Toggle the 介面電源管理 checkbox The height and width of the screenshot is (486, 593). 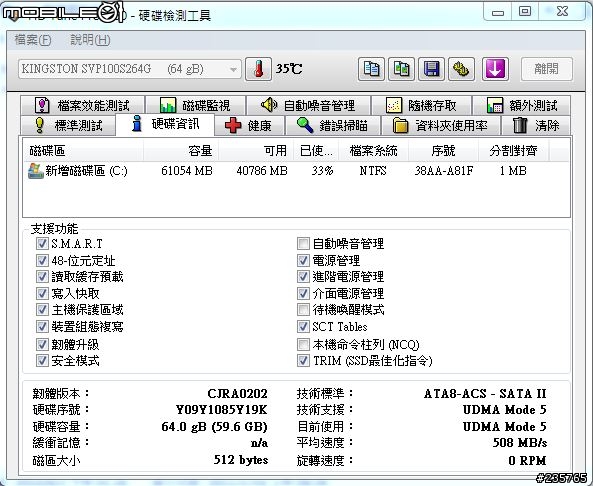(x=303, y=293)
